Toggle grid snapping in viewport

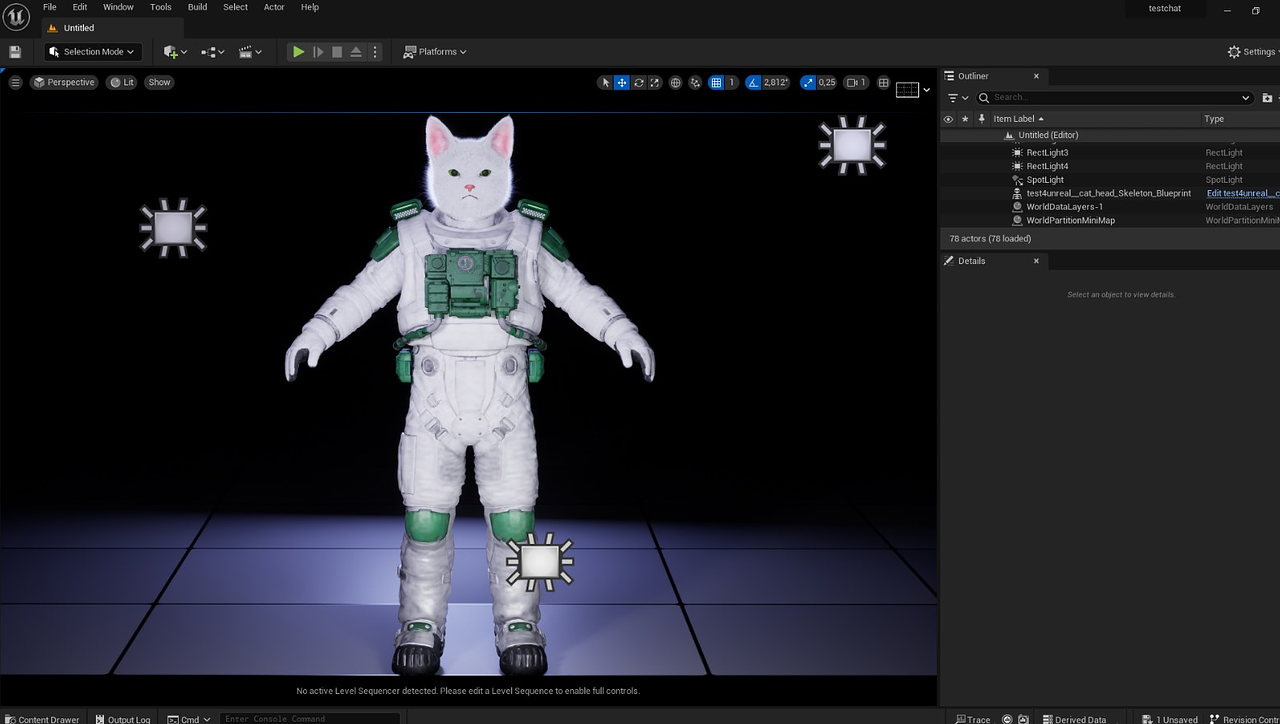point(716,83)
